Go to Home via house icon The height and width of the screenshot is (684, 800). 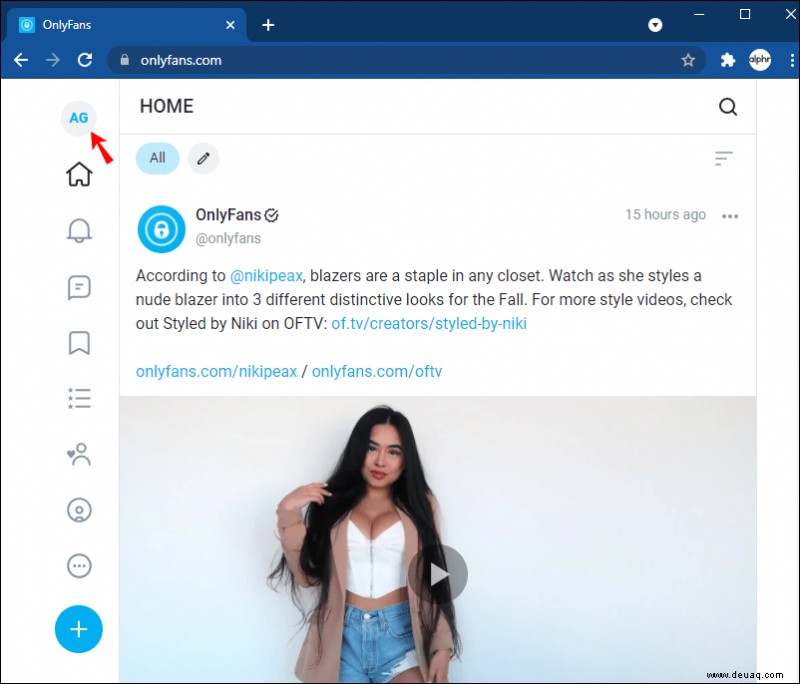(x=79, y=174)
